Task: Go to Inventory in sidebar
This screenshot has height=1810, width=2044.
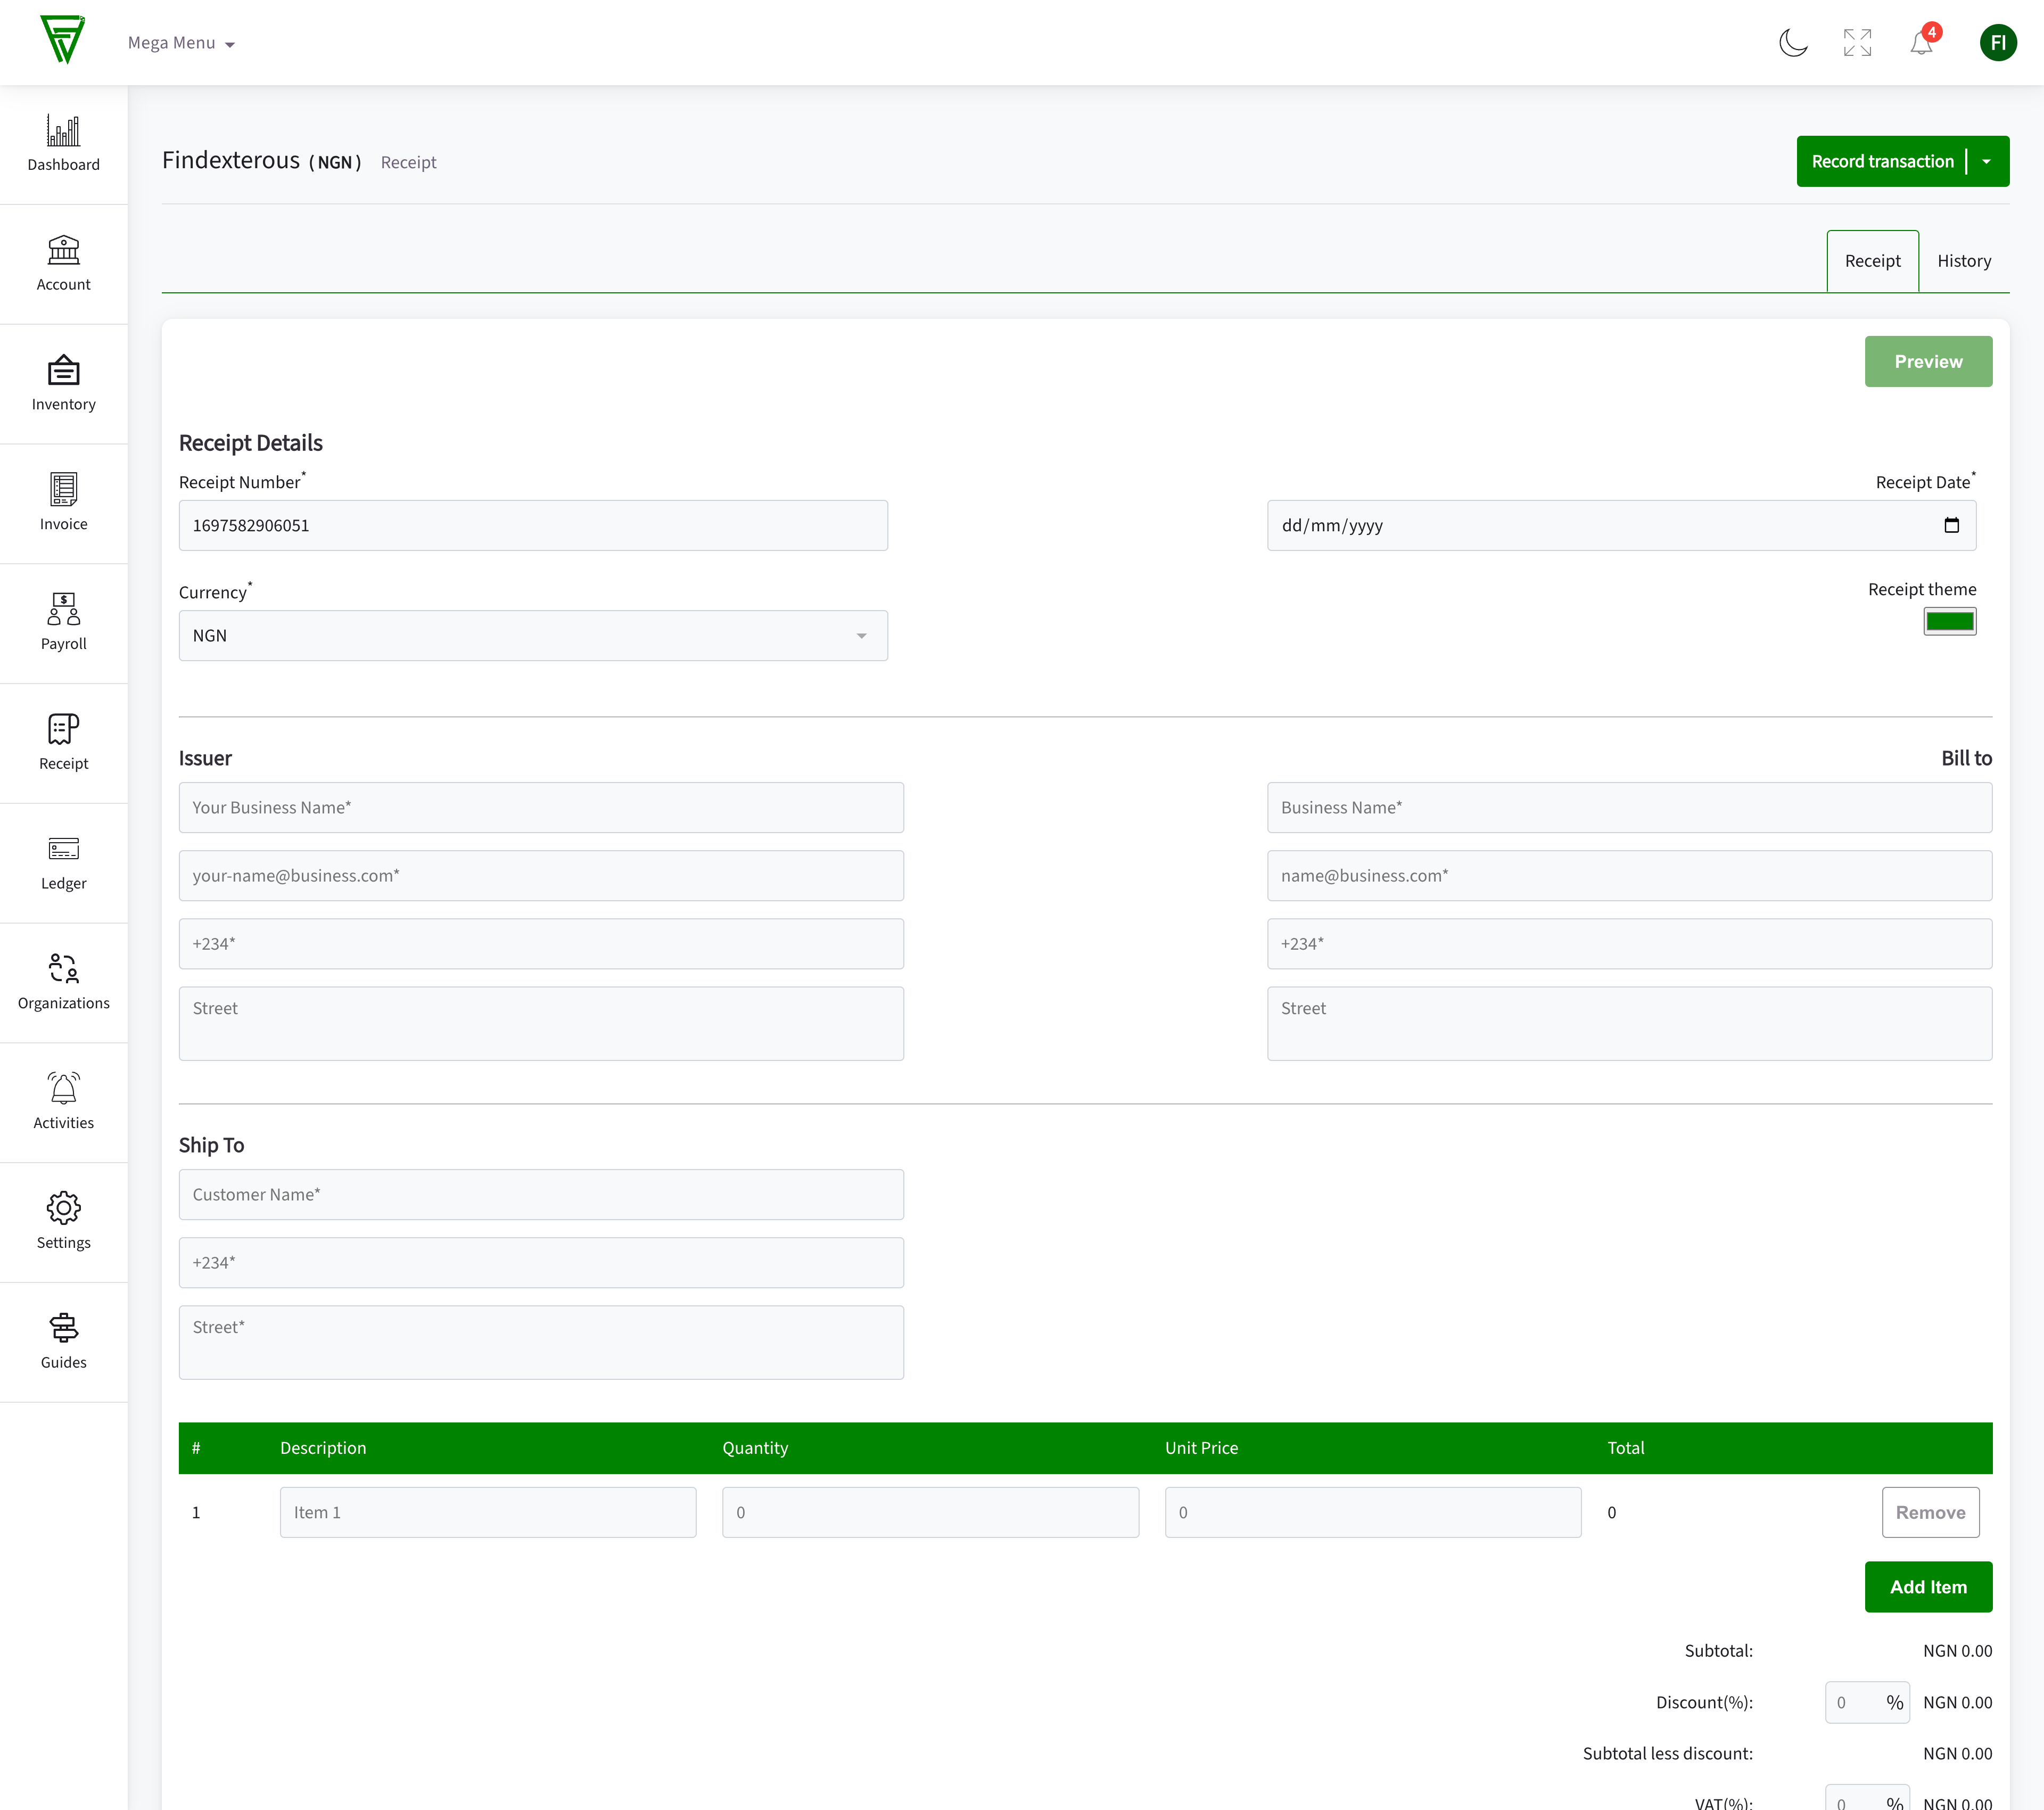Action: (64, 384)
